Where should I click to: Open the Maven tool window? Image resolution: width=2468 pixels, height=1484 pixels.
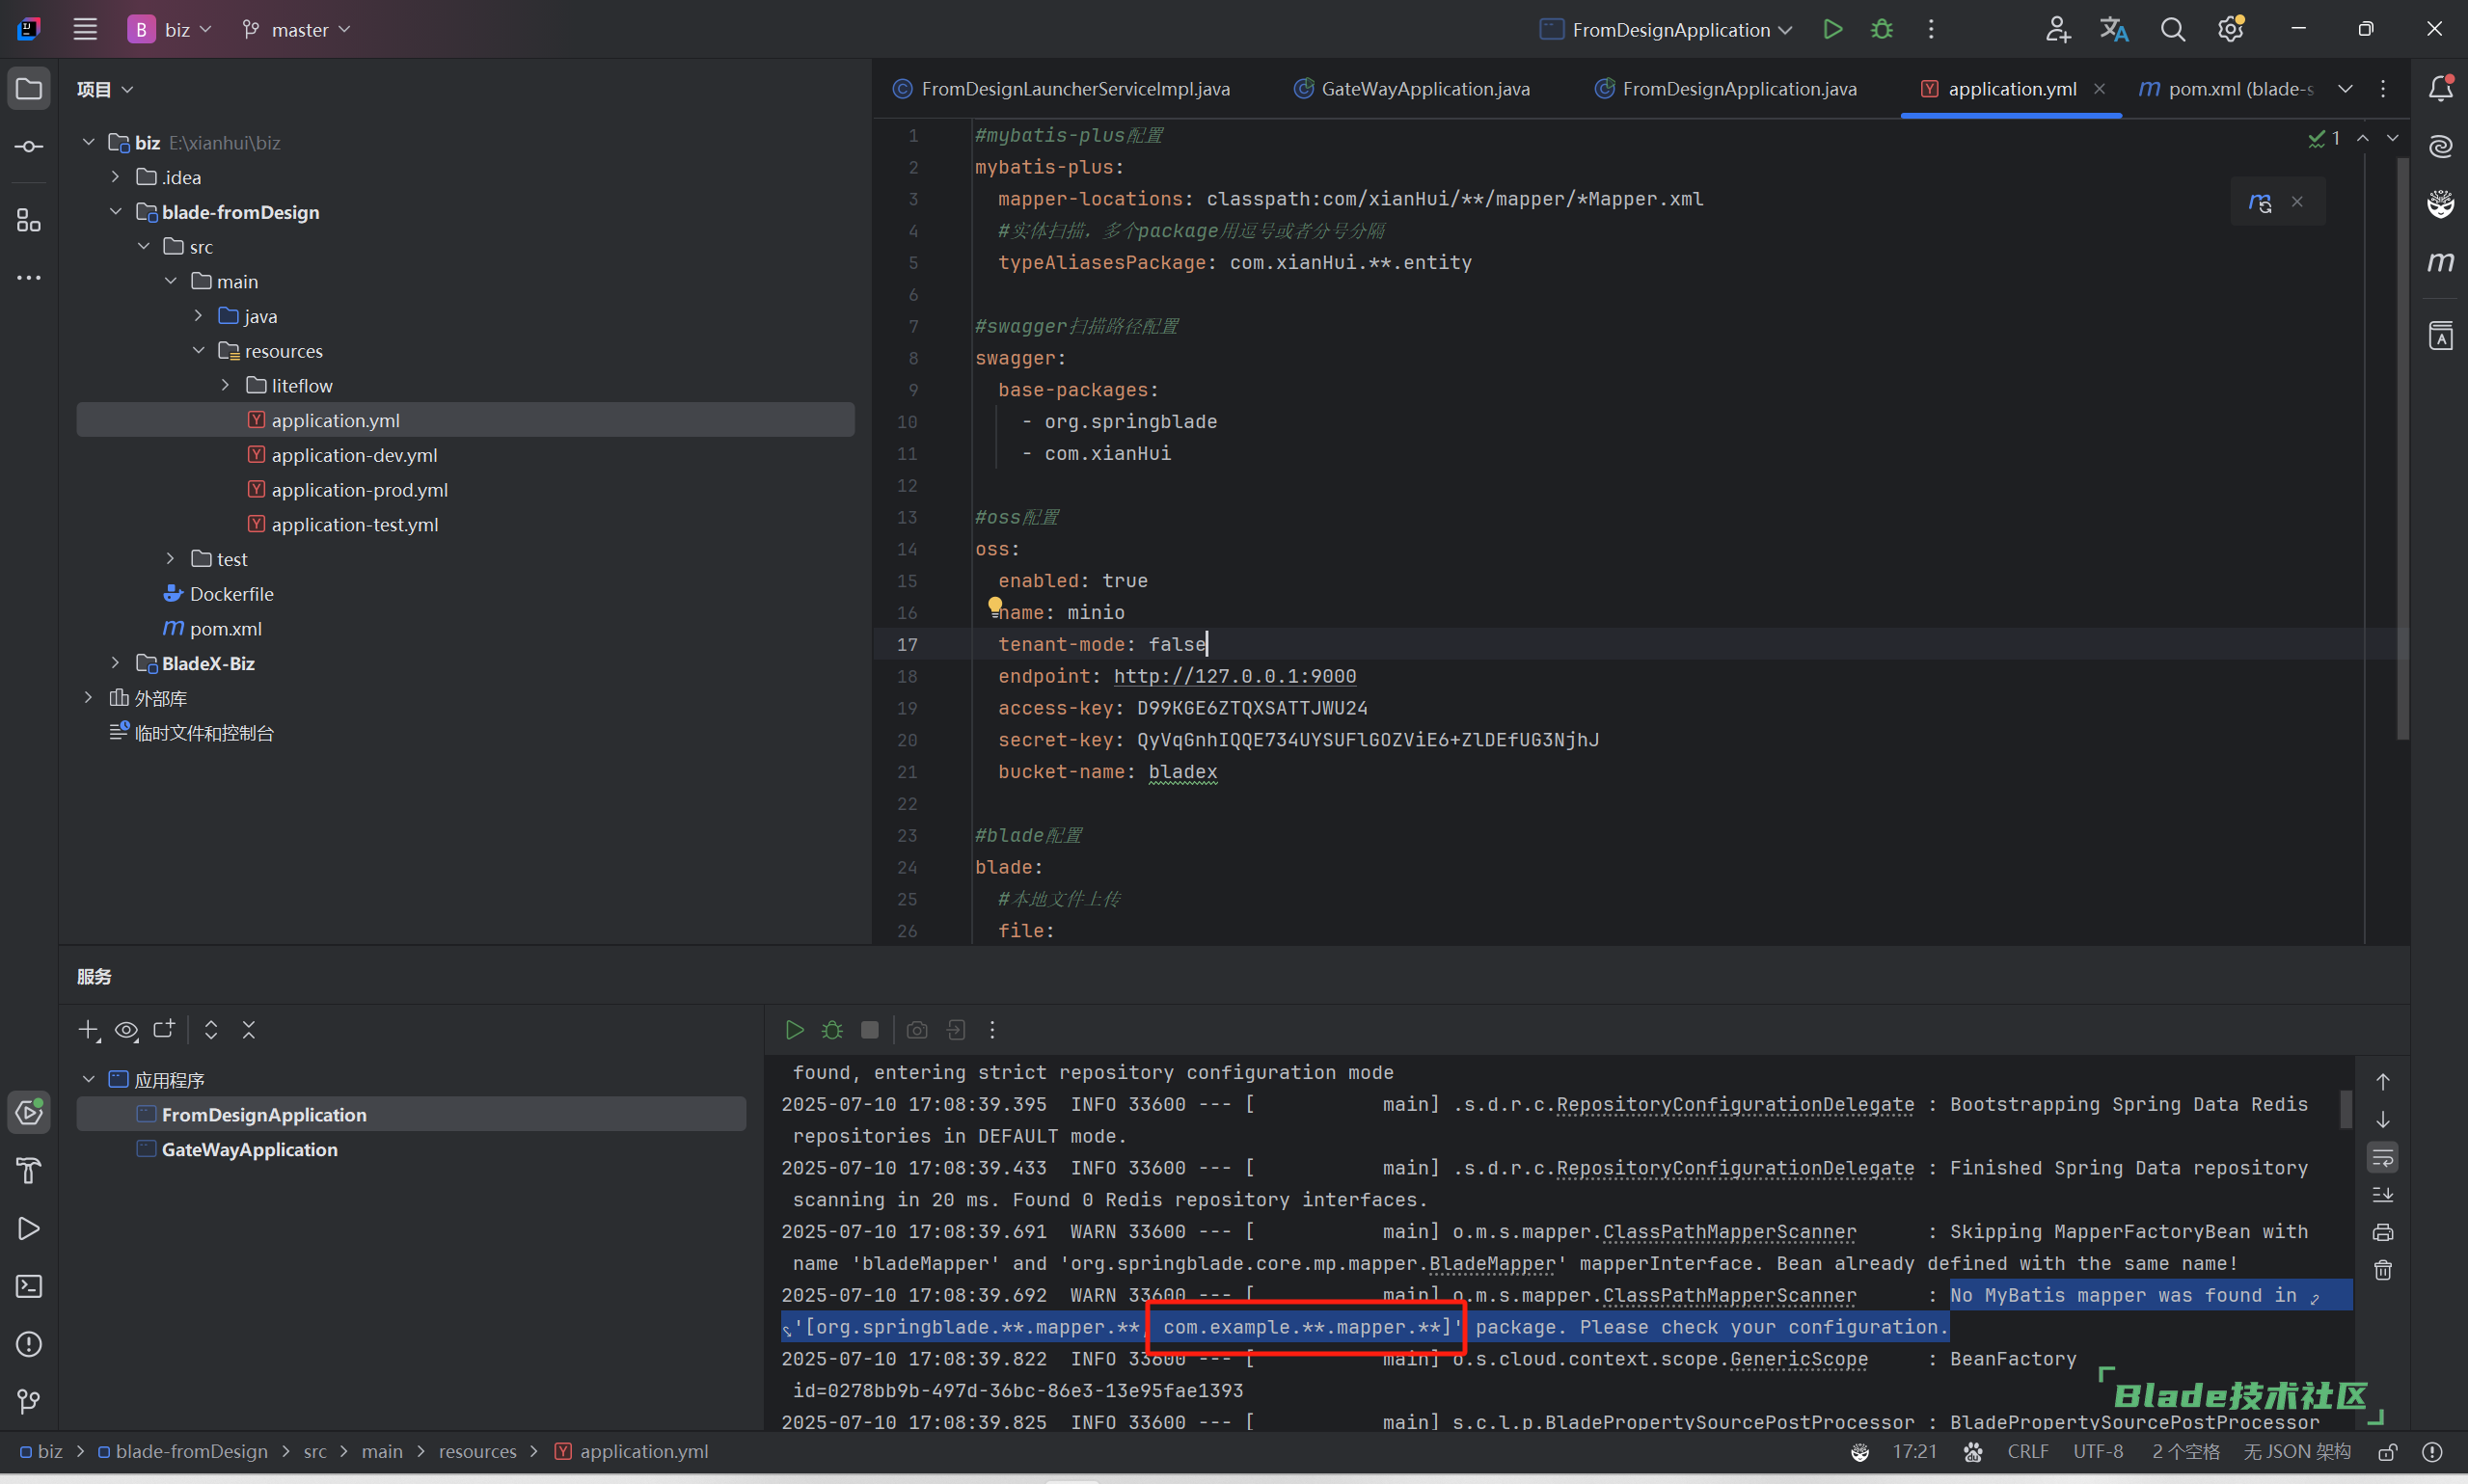[2440, 262]
